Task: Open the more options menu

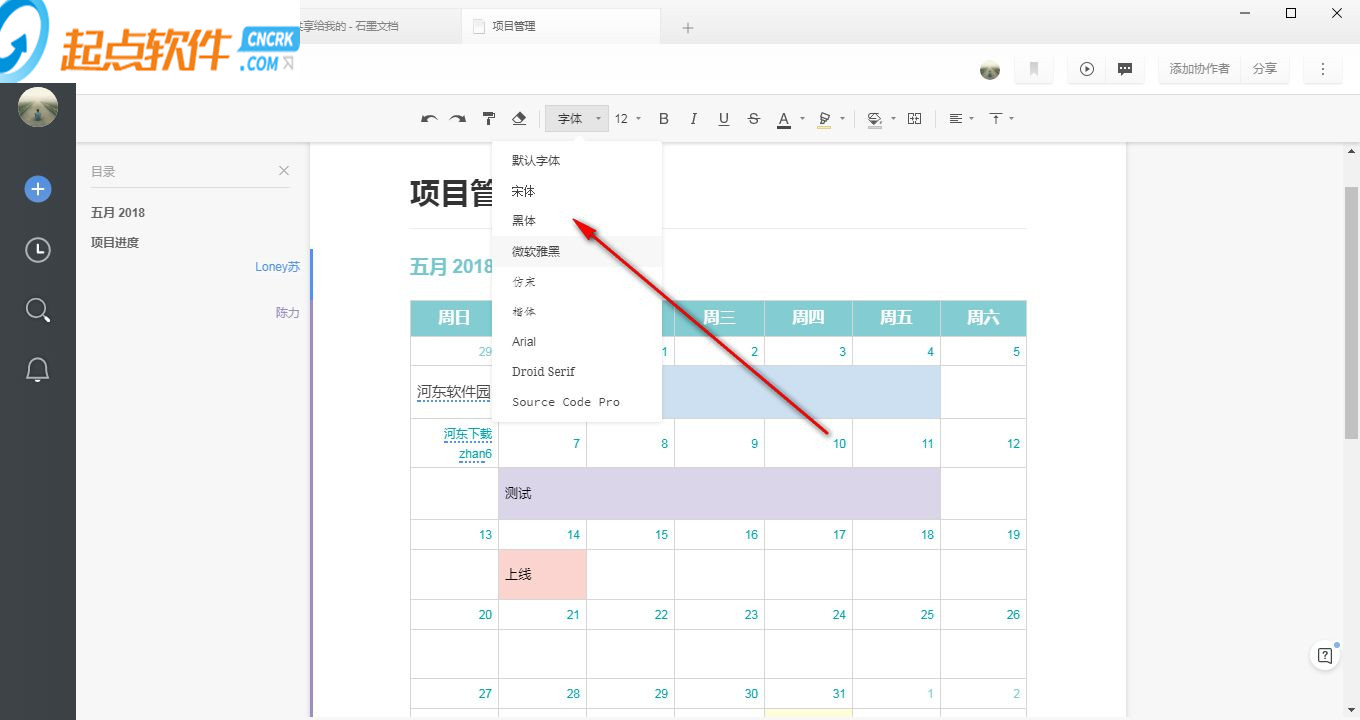Action: (x=1323, y=69)
